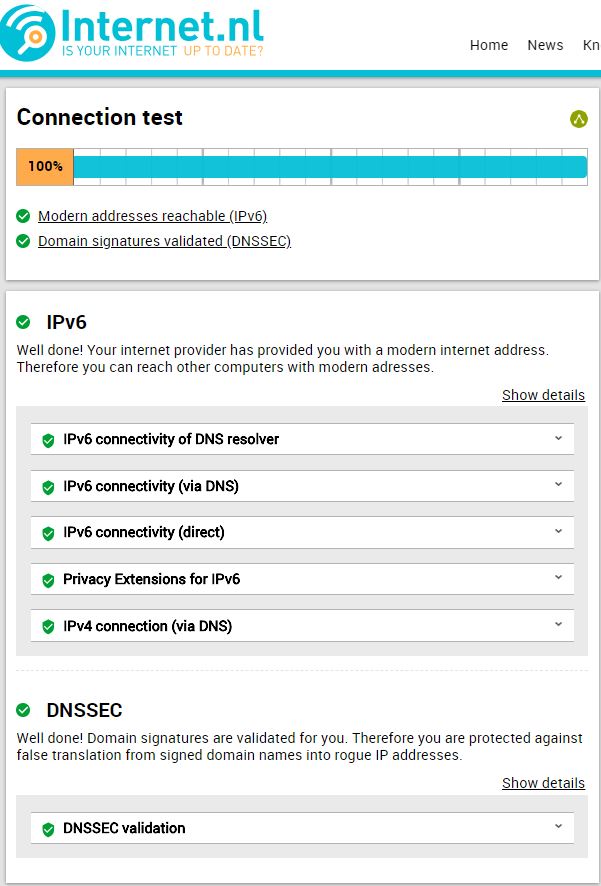The width and height of the screenshot is (601, 886).
Task: Click shield icon beside DNSSEC validation
Action: coord(49,829)
